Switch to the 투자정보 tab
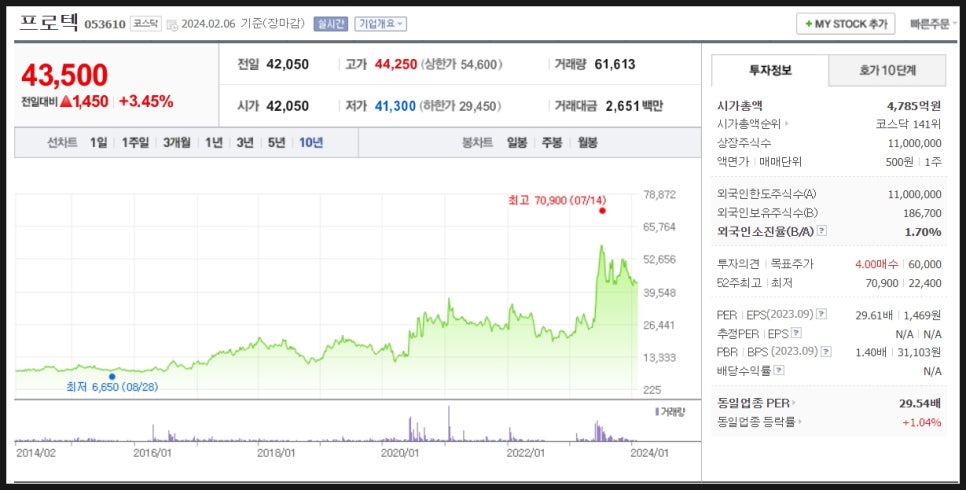Viewport: 966px width, 490px height. 770,70
